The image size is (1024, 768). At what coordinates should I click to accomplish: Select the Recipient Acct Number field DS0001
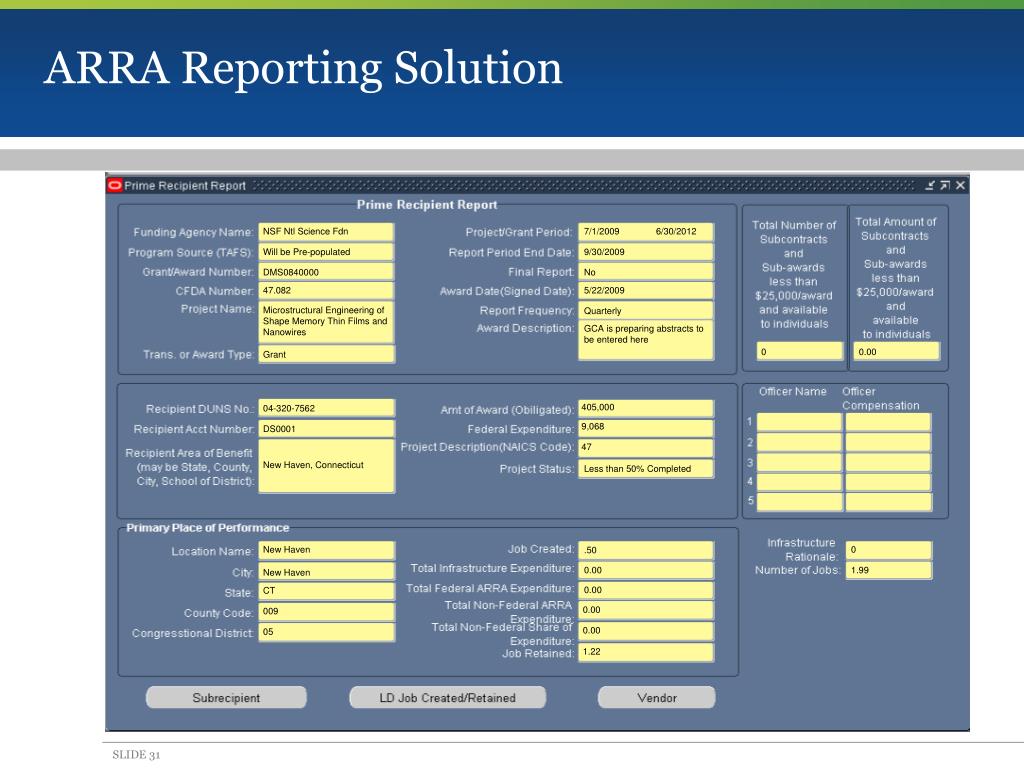tap(327, 429)
